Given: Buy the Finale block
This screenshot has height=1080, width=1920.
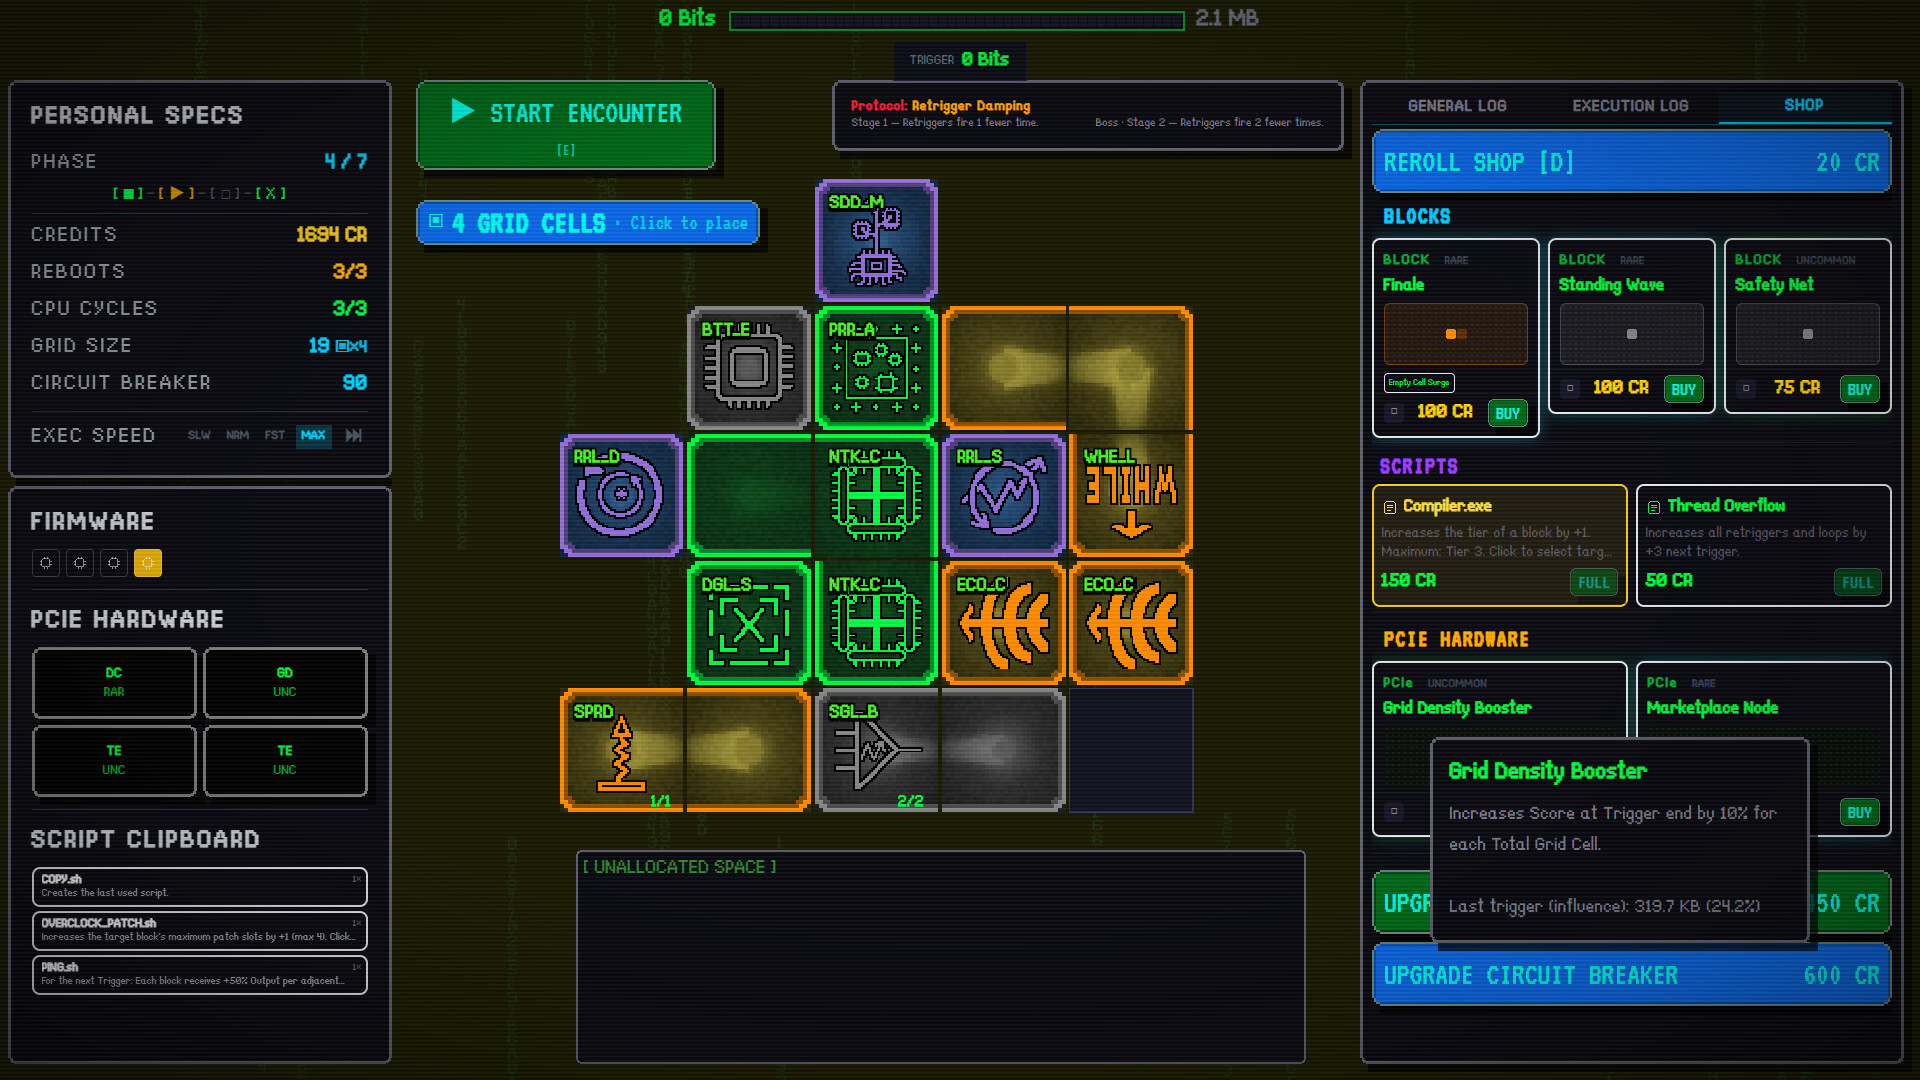Looking at the screenshot, I should coord(1507,413).
